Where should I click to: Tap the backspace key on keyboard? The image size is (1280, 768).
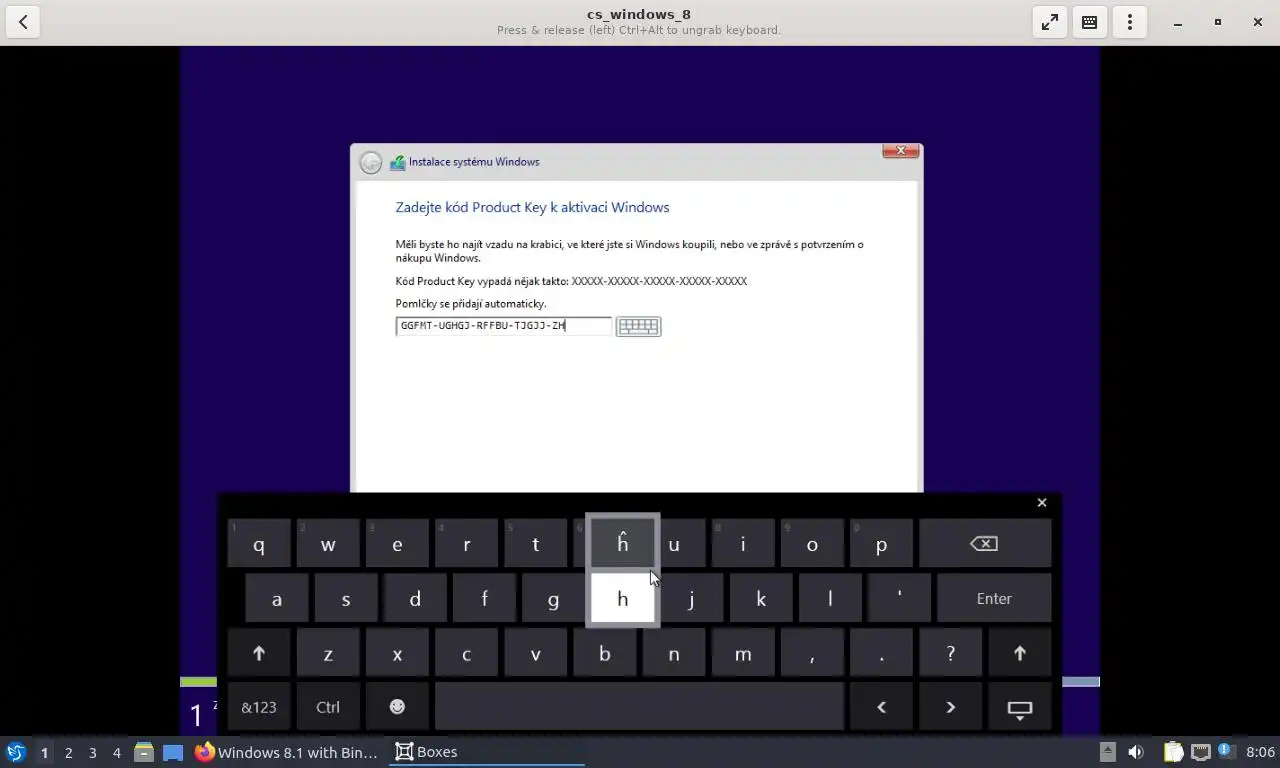pyautogui.click(x=985, y=544)
